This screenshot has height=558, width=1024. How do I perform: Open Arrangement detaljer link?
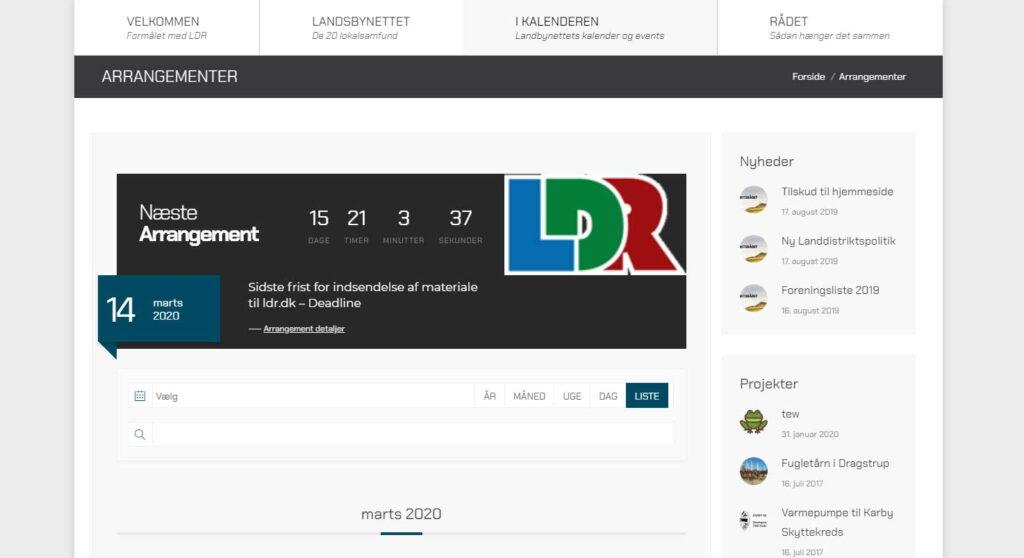(x=304, y=329)
